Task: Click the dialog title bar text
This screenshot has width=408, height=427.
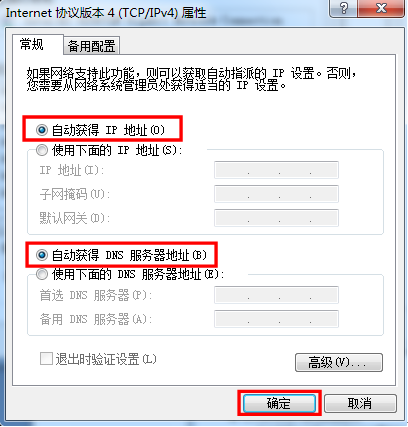Action: [x=106, y=13]
